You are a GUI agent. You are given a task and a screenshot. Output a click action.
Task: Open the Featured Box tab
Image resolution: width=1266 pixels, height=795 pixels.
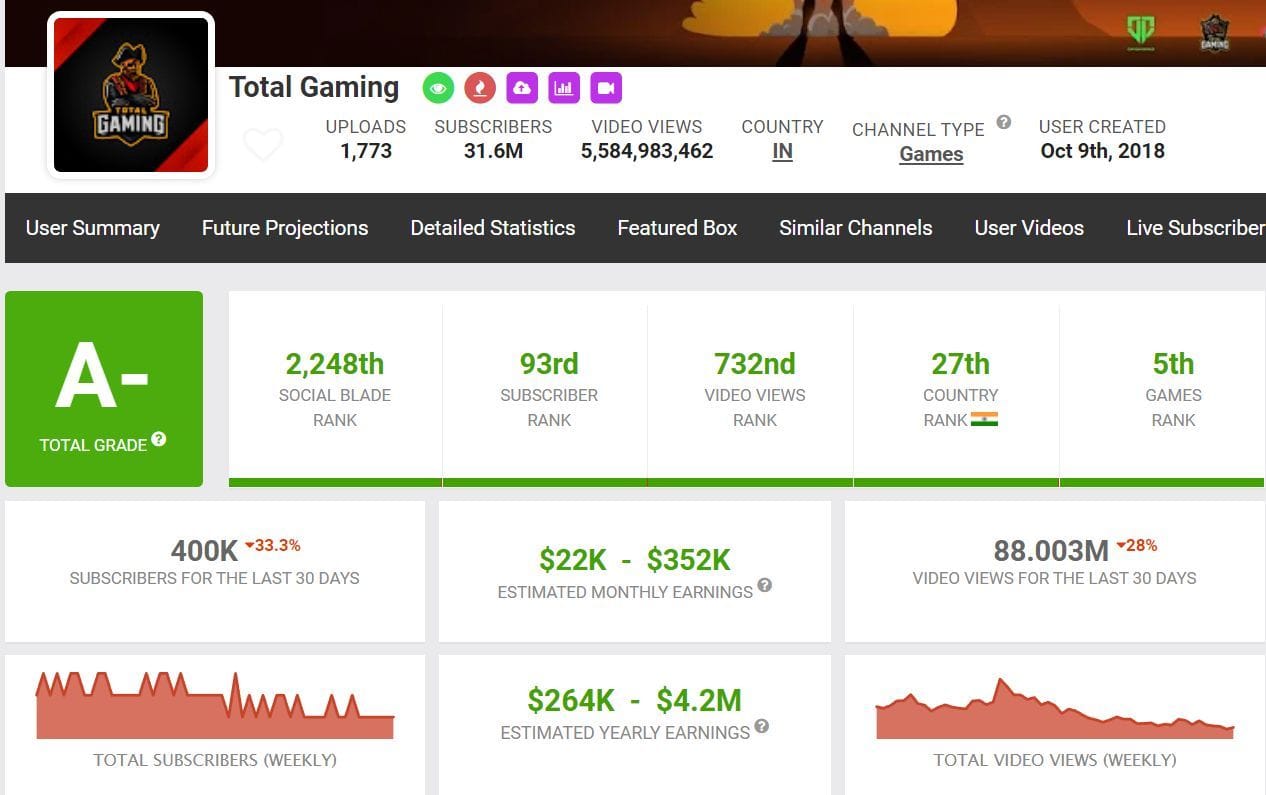[x=676, y=228]
